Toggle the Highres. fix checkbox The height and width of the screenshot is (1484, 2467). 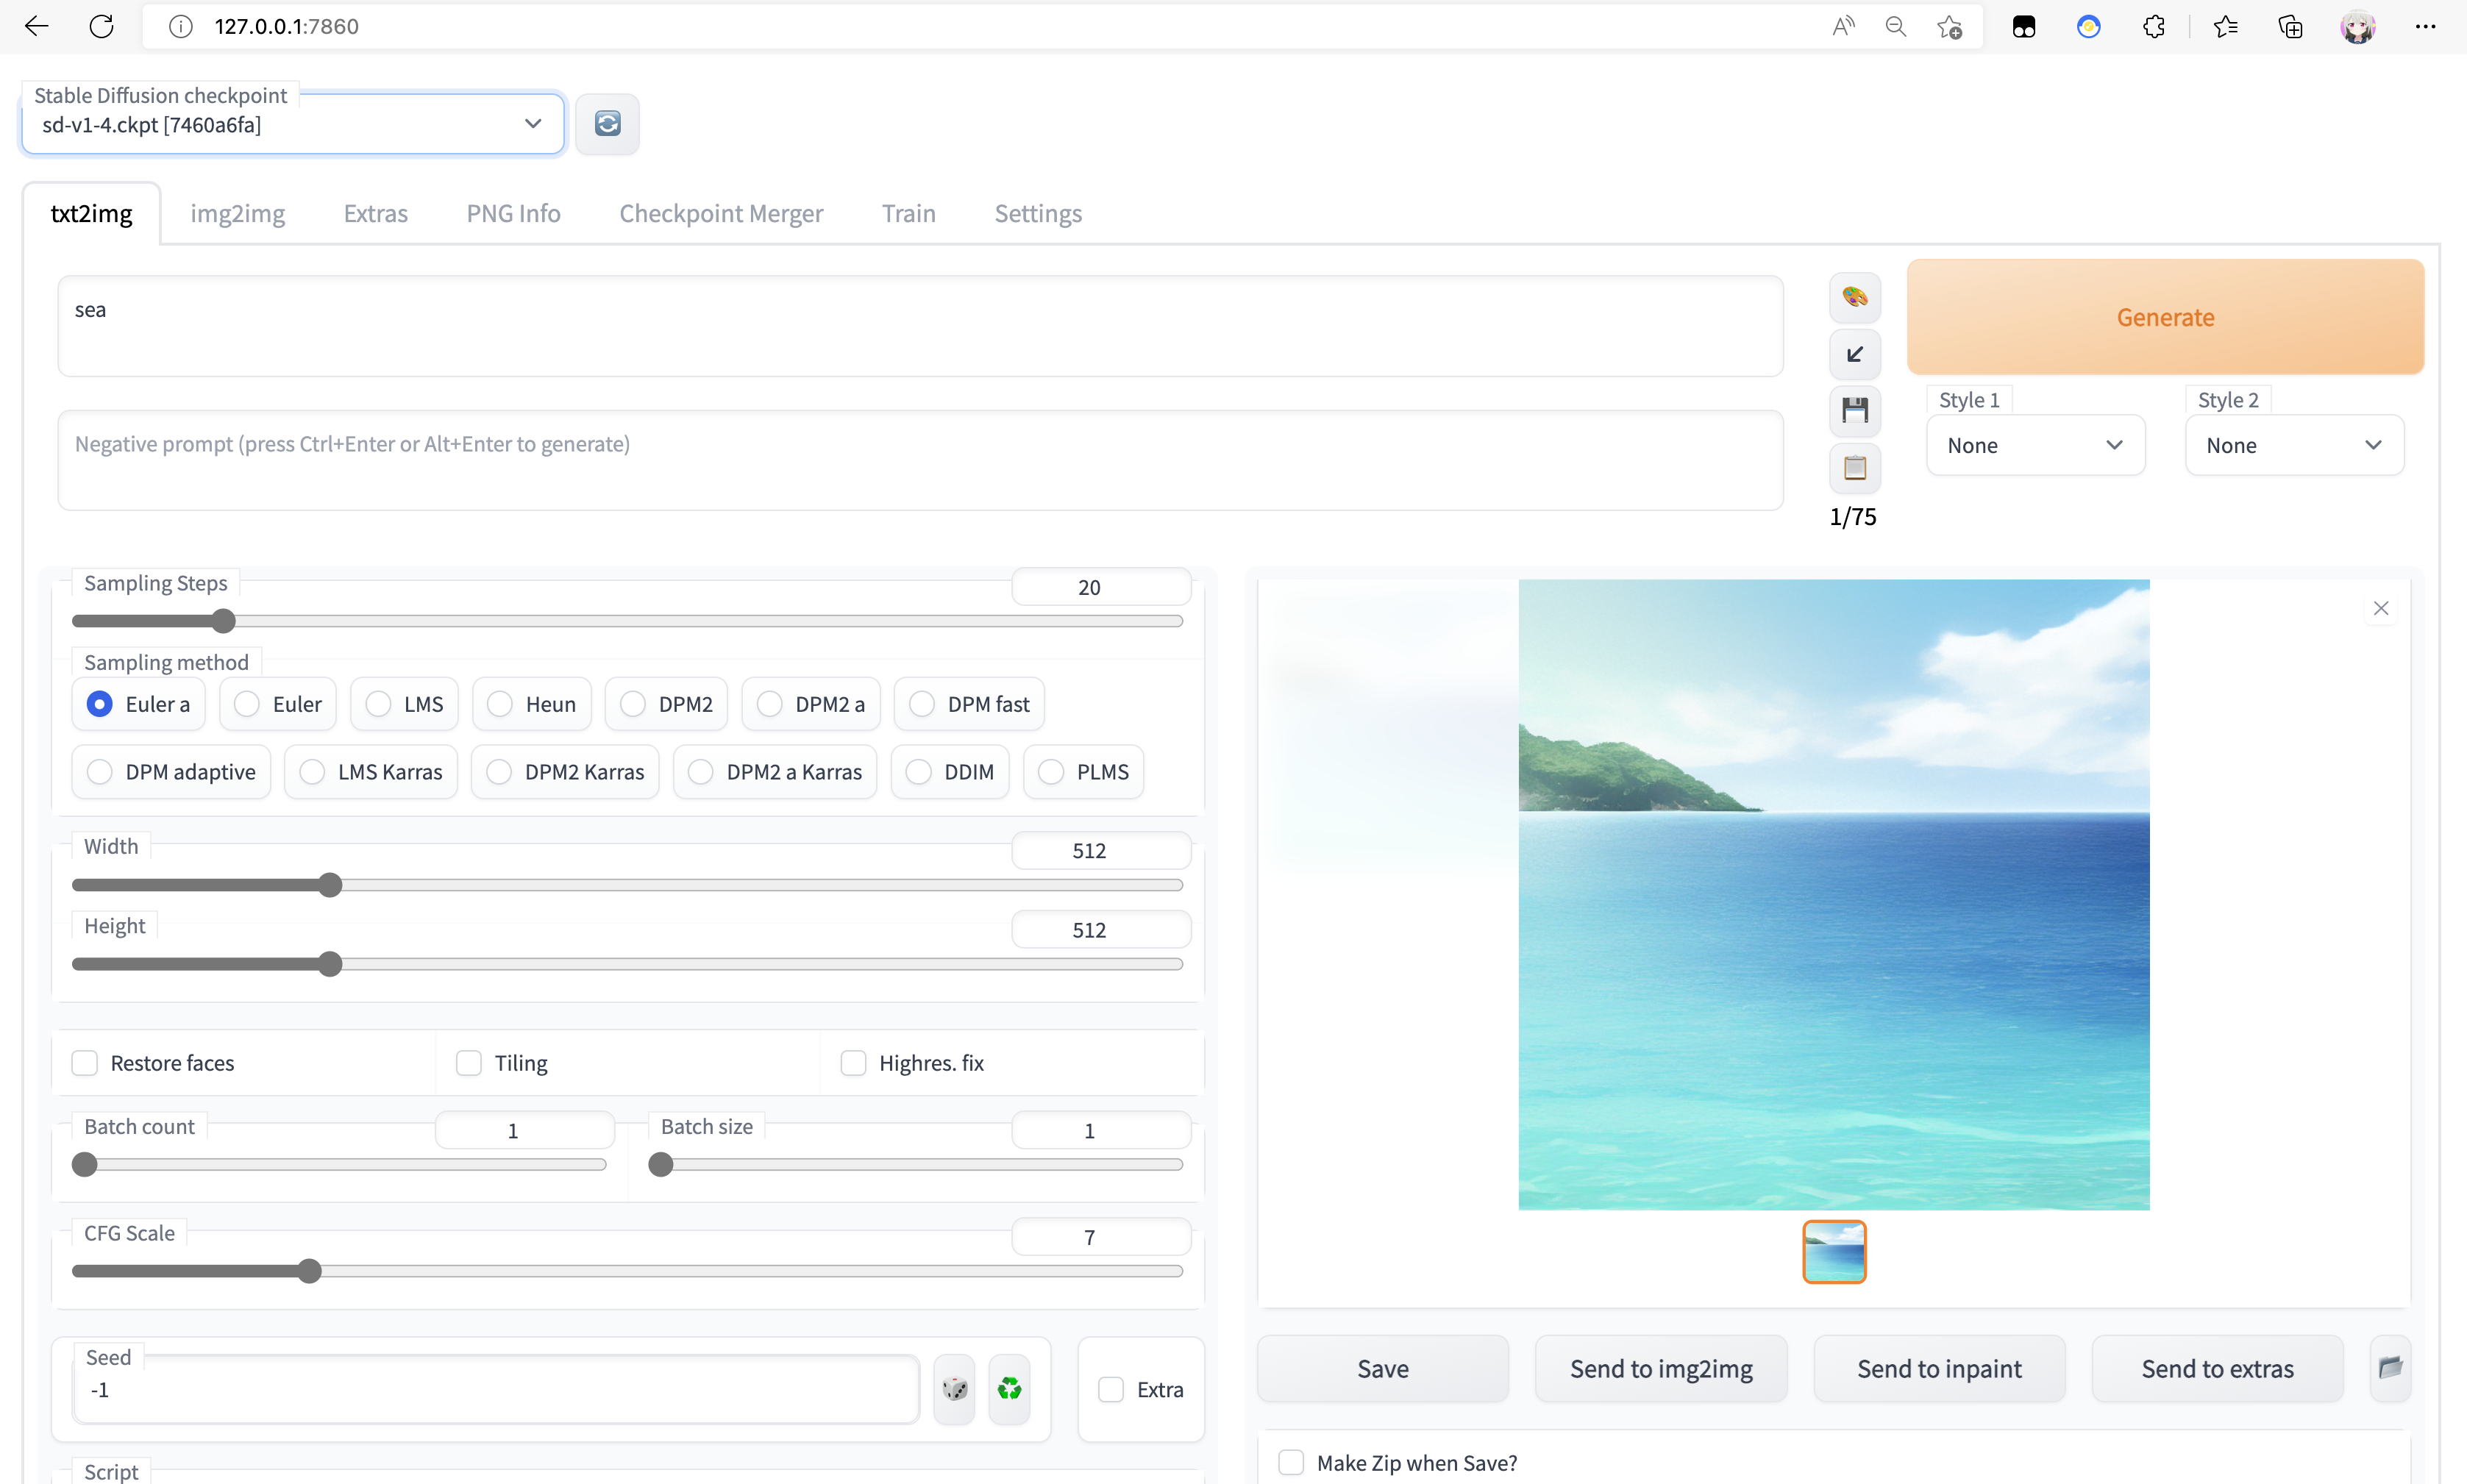[x=853, y=1062]
